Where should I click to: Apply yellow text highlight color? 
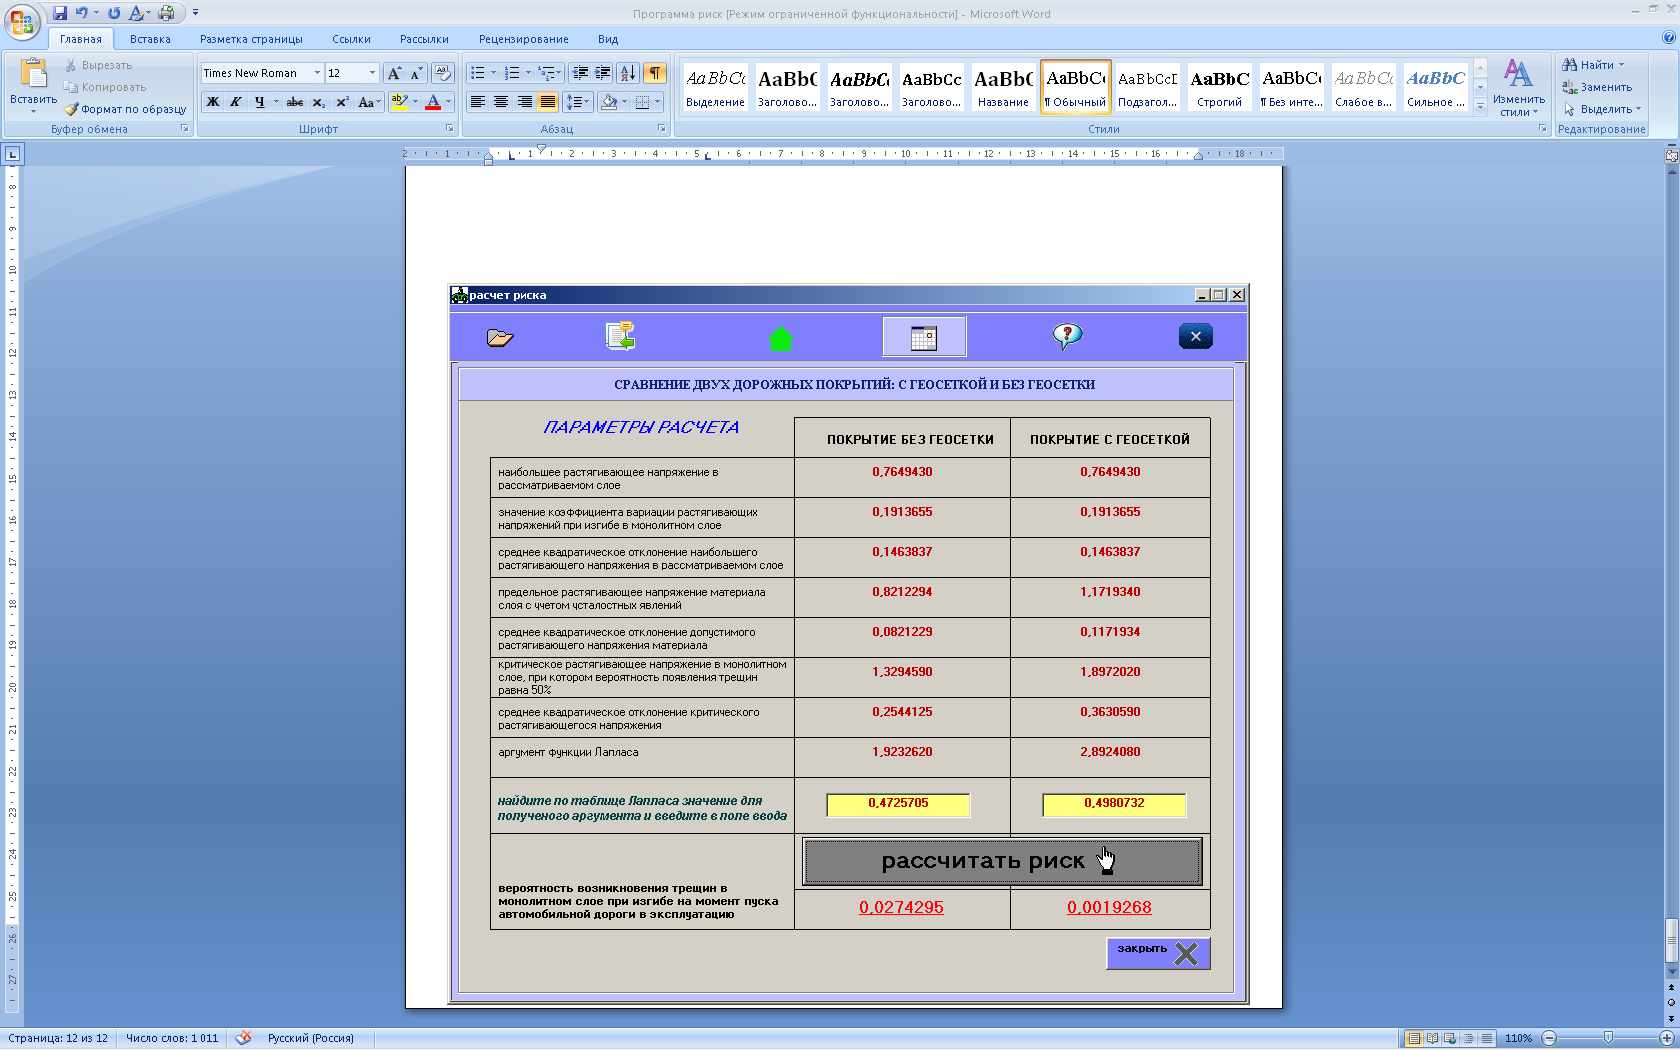coord(399,102)
